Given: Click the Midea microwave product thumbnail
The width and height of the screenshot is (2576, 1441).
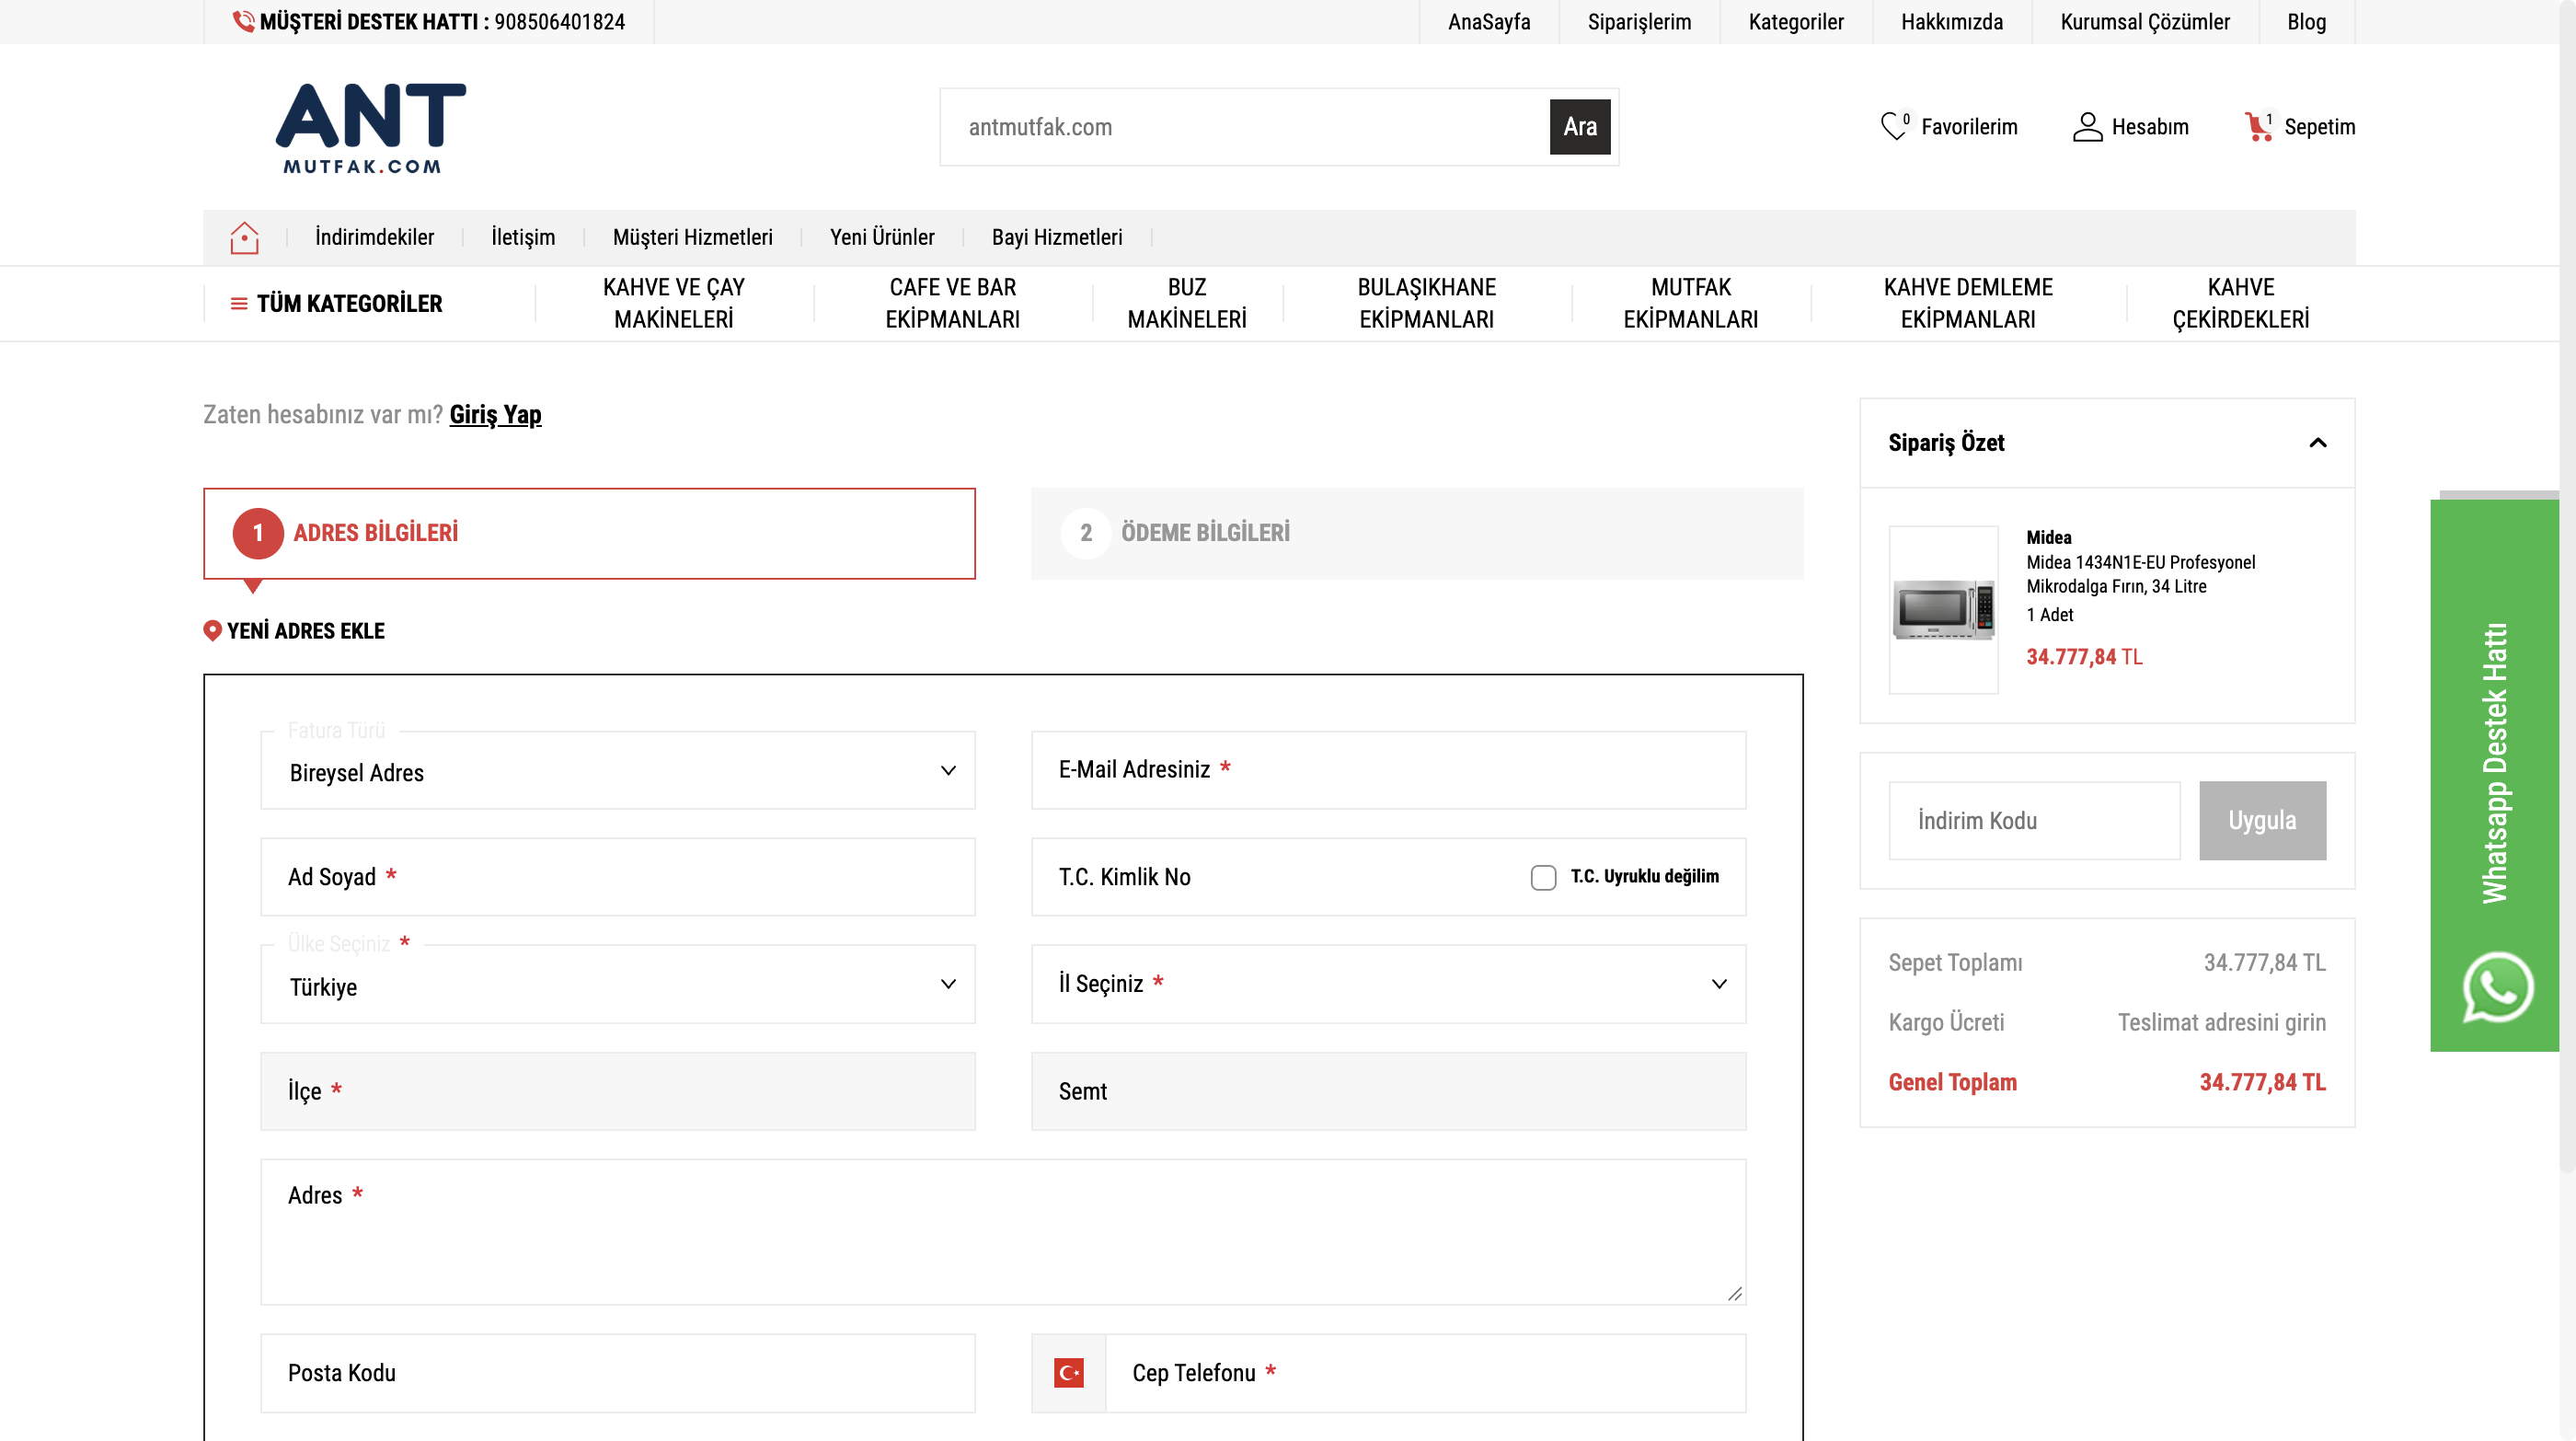Looking at the screenshot, I should (1943, 609).
